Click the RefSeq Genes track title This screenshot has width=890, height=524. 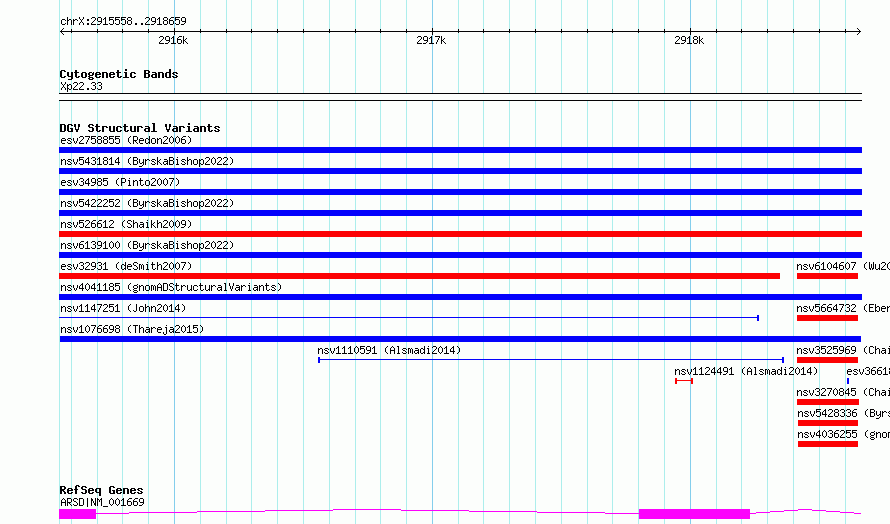click(x=101, y=490)
